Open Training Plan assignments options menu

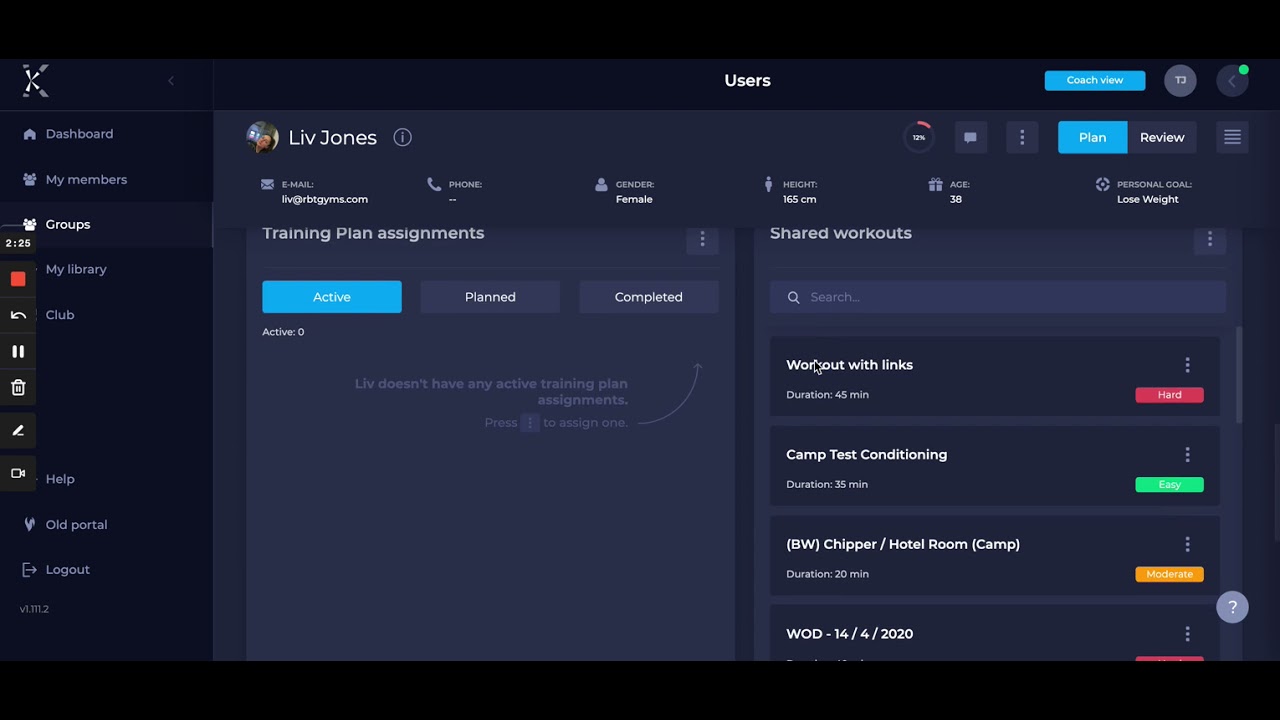pyautogui.click(x=702, y=239)
